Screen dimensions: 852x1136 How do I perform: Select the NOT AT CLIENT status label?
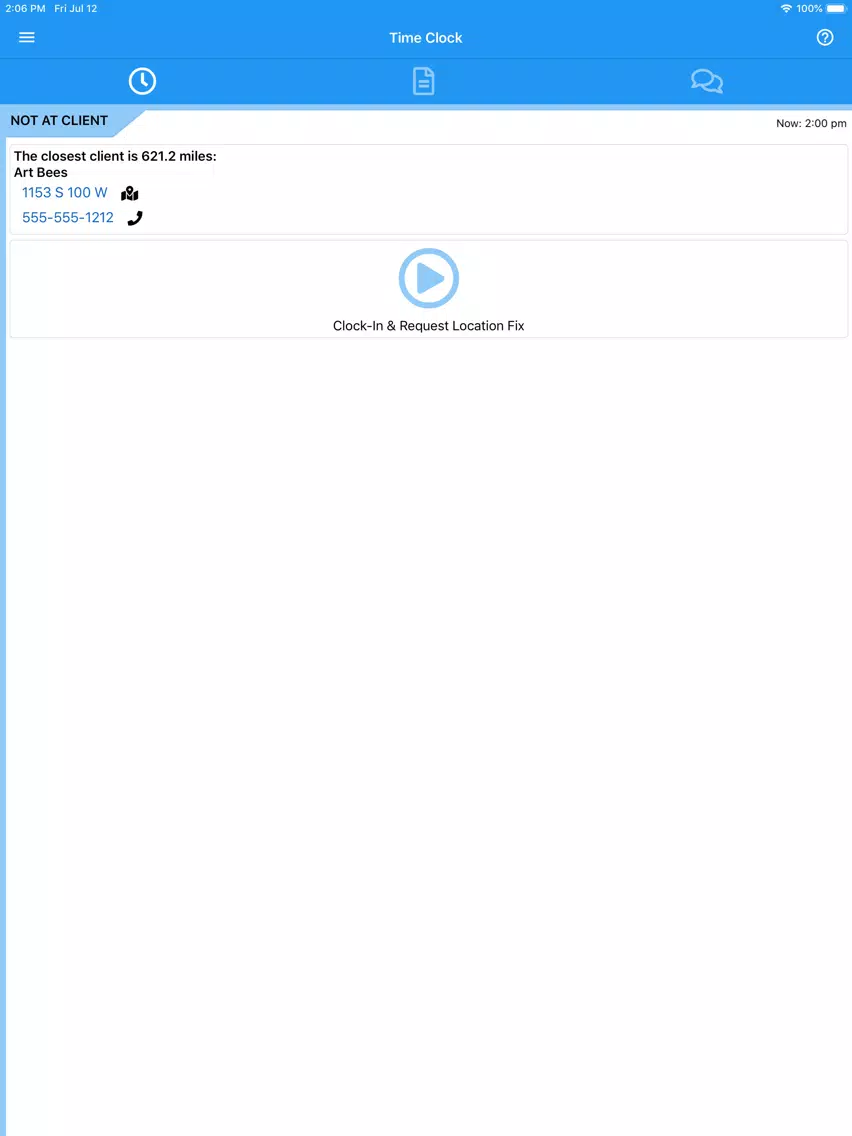point(59,121)
